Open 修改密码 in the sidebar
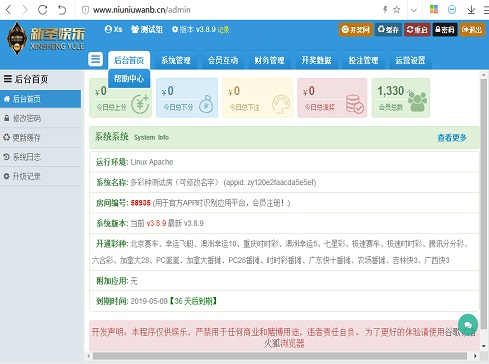The width and height of the screenshot is (489, 364). coord(40,118)
